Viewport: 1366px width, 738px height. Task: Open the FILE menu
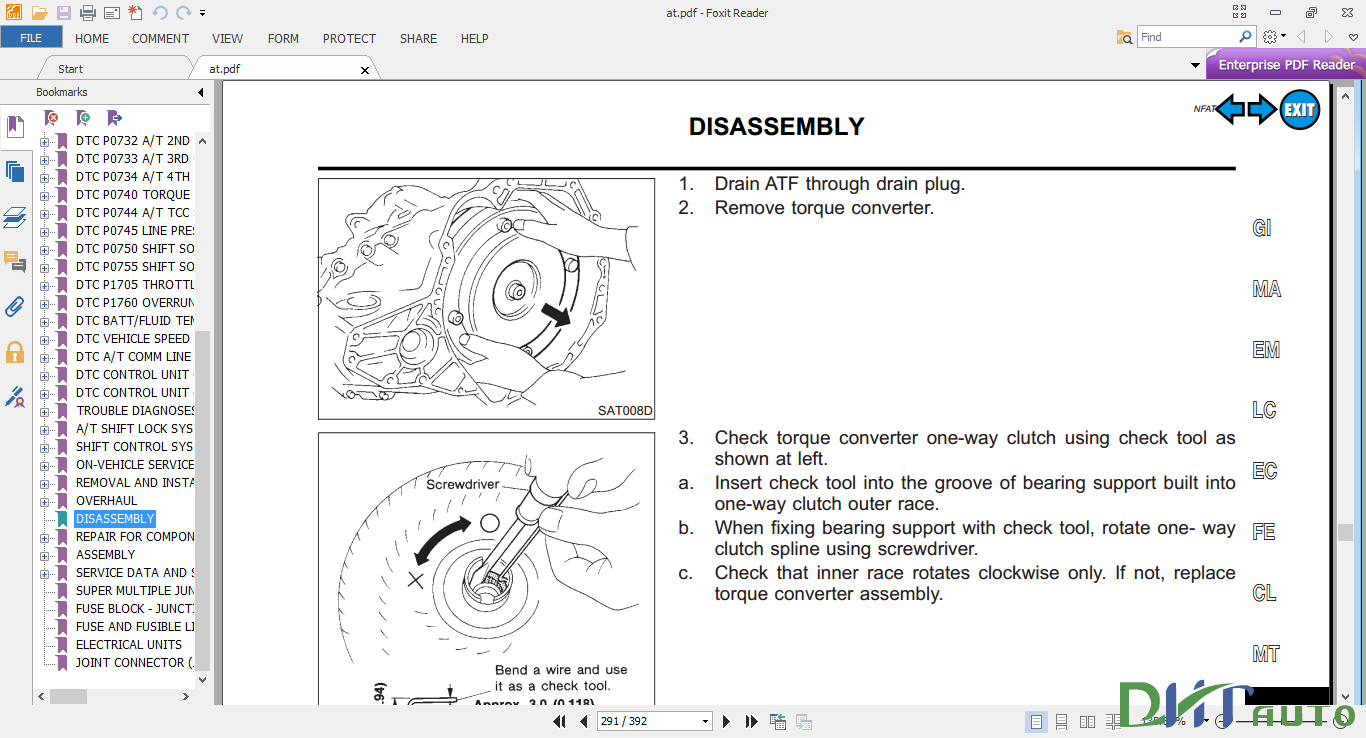(31, 38)
